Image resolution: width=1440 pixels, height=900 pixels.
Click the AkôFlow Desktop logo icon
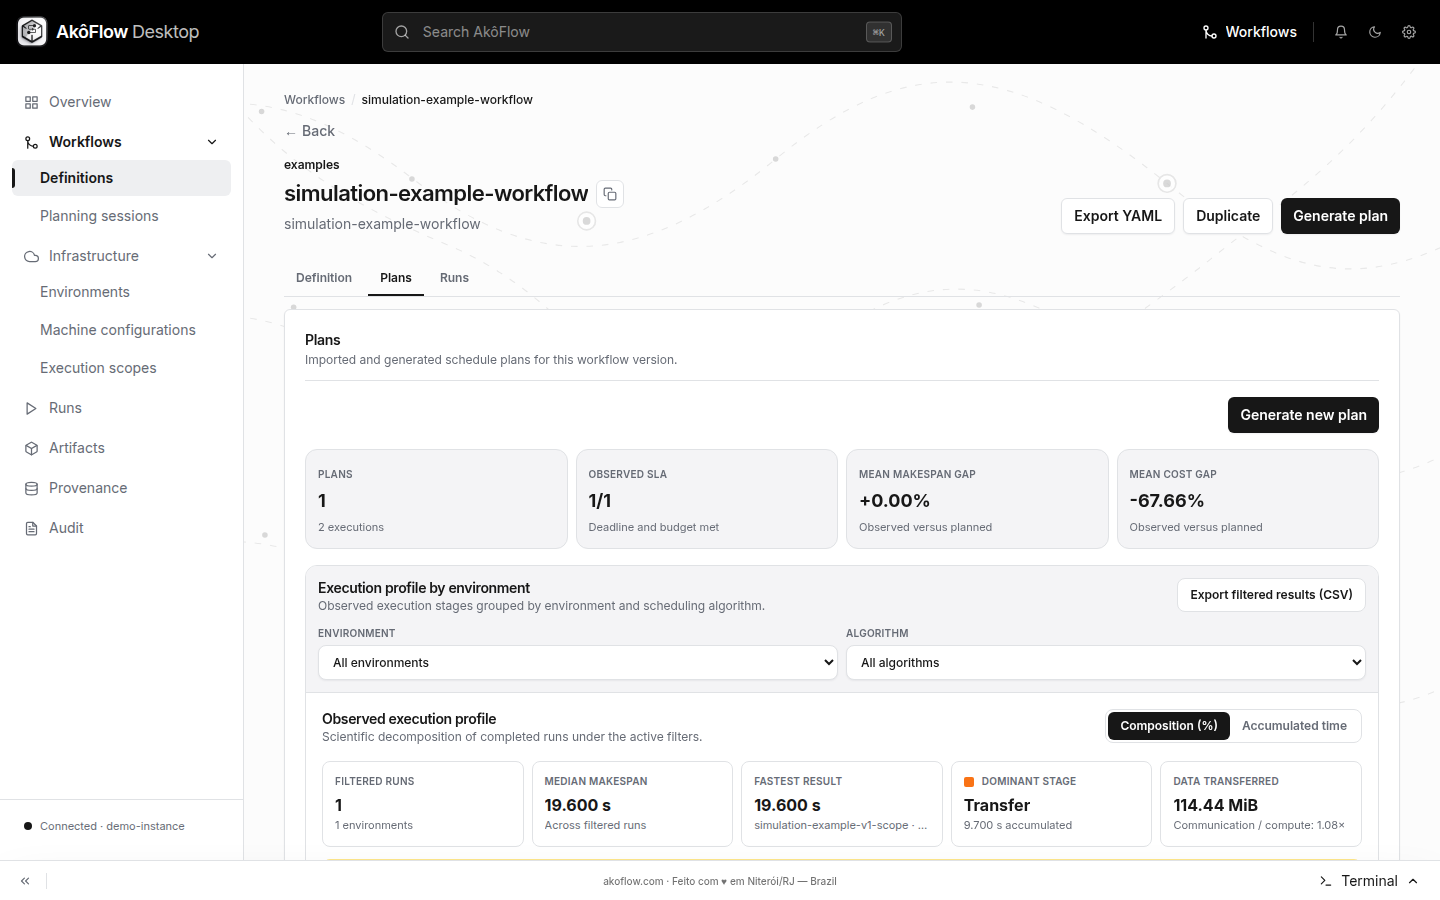coord(32,32)
